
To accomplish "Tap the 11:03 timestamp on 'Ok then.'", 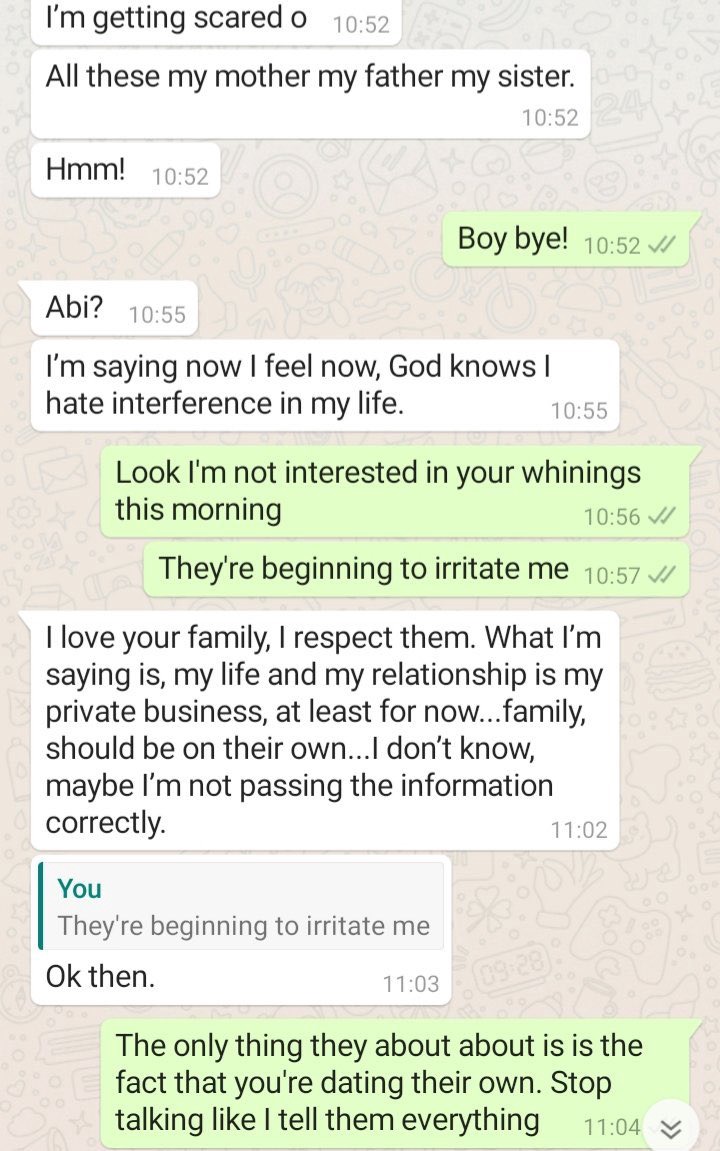I will [410, 984].
